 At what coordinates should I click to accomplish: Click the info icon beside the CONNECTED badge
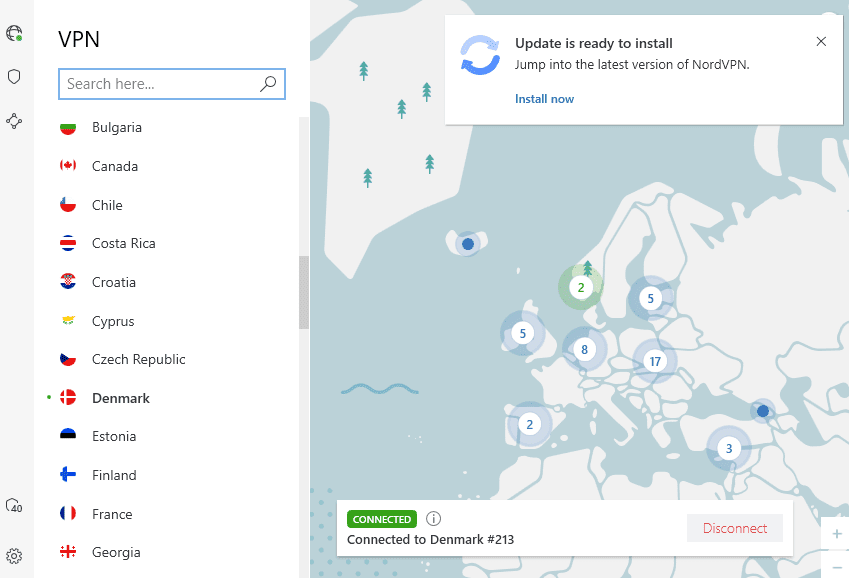pyautogui.click(x=433, y=518)
